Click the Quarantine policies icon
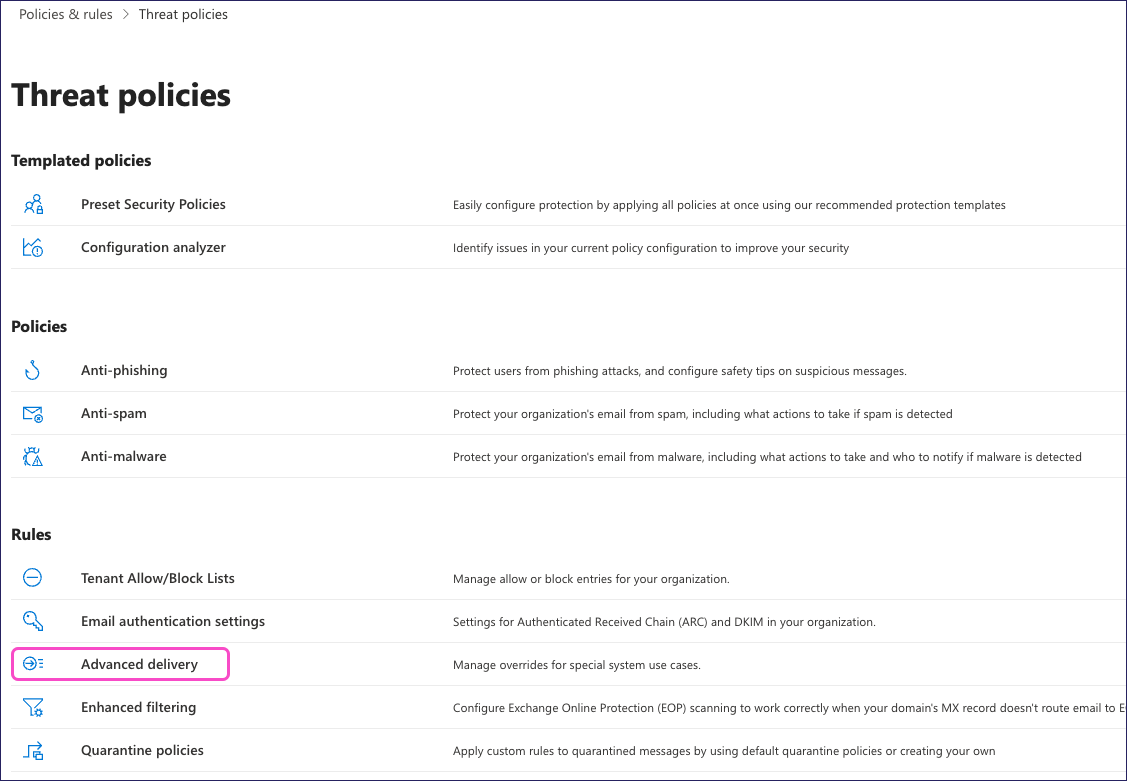 [x=32, y=751]
